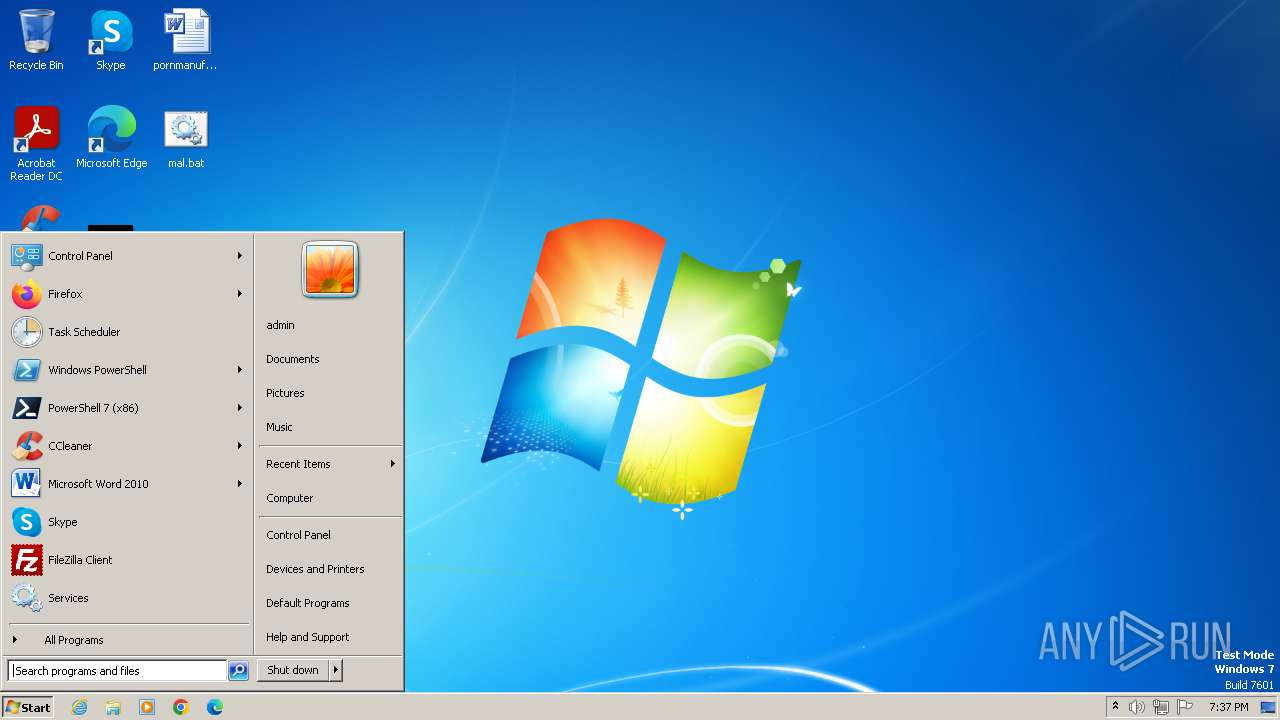The image size is (1280, 720).
Task: Click the network tray icon
Action: (x=1161, y=707)
